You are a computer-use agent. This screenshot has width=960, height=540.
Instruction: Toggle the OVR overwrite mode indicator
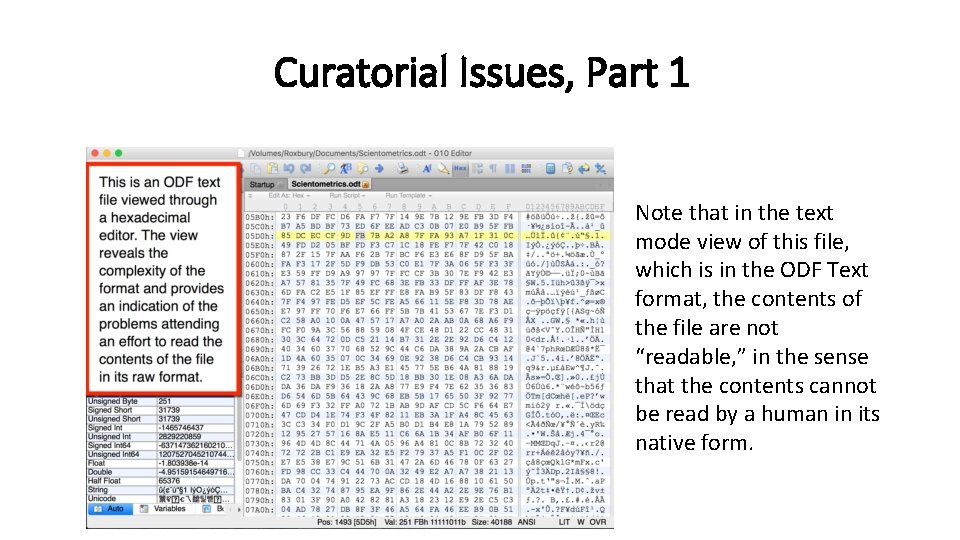pos(598,522)
